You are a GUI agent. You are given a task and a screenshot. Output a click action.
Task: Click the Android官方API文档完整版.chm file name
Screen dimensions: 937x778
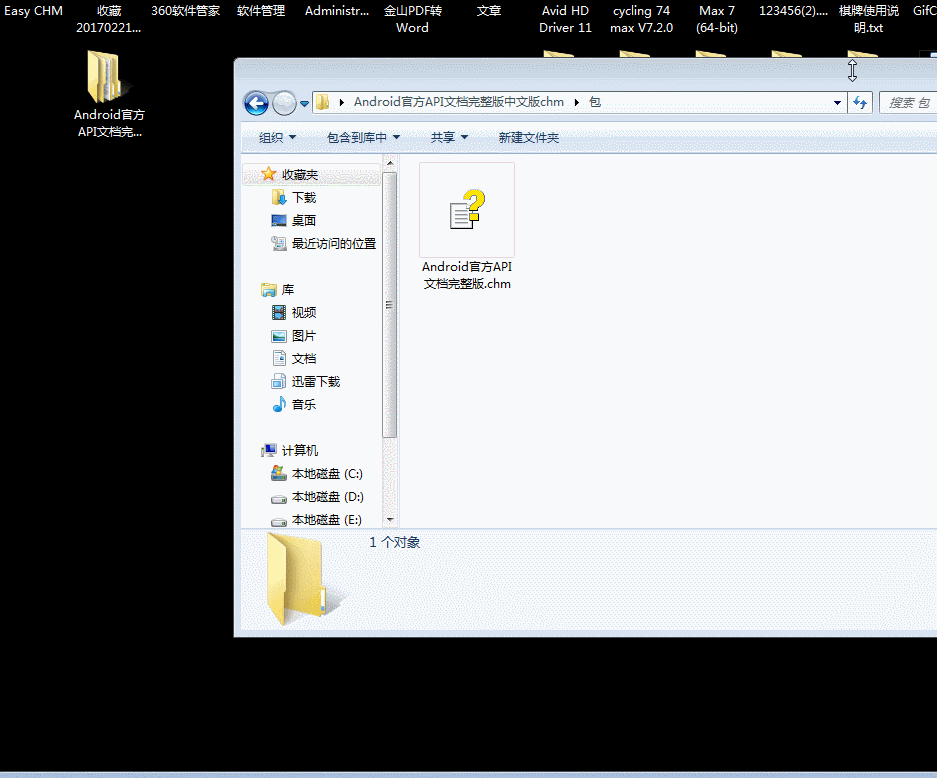click(x=467, y=275)
